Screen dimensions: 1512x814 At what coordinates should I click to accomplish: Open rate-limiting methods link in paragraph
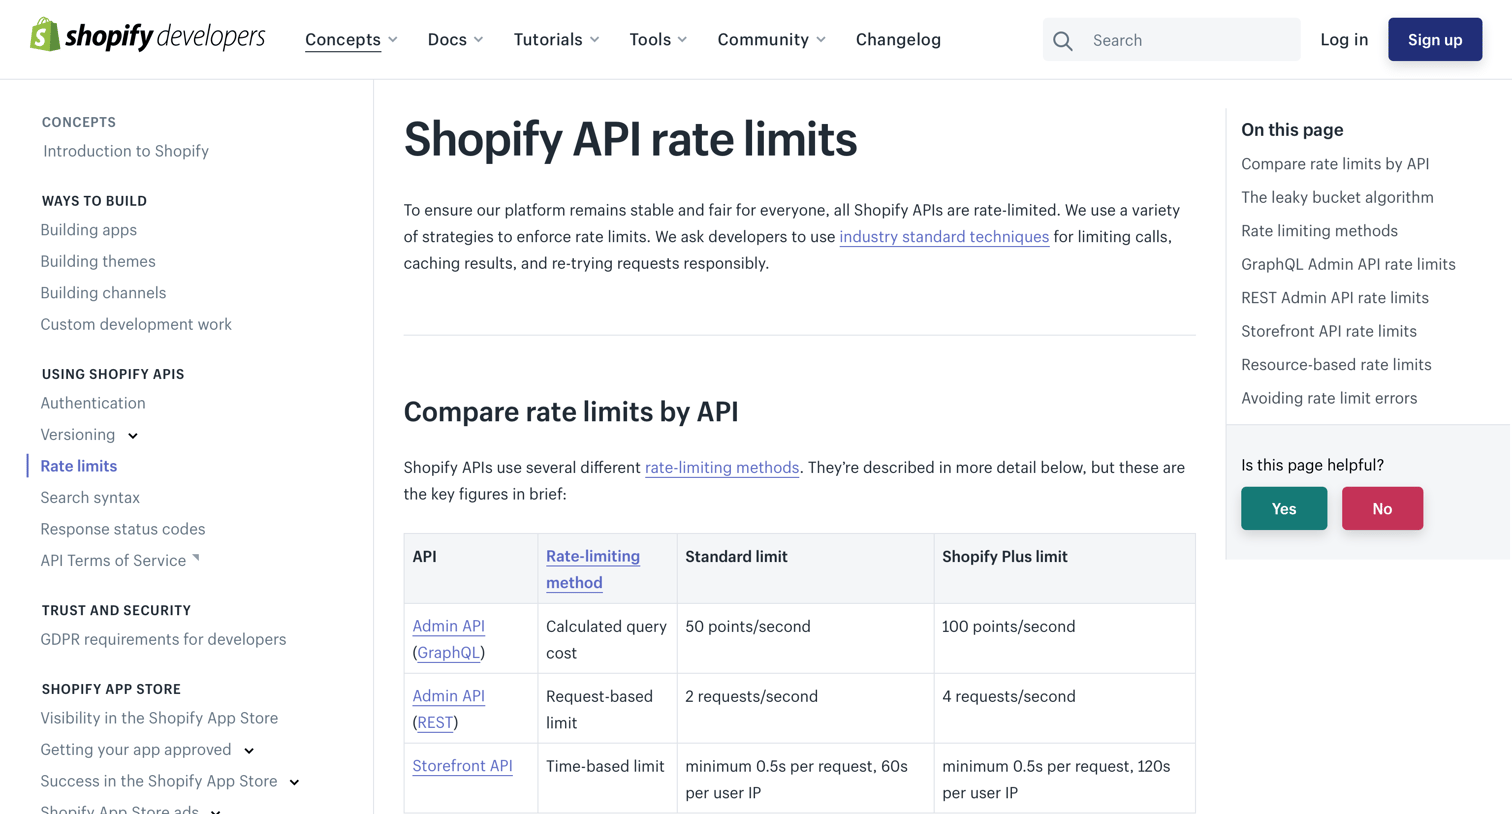pos(722,467)
